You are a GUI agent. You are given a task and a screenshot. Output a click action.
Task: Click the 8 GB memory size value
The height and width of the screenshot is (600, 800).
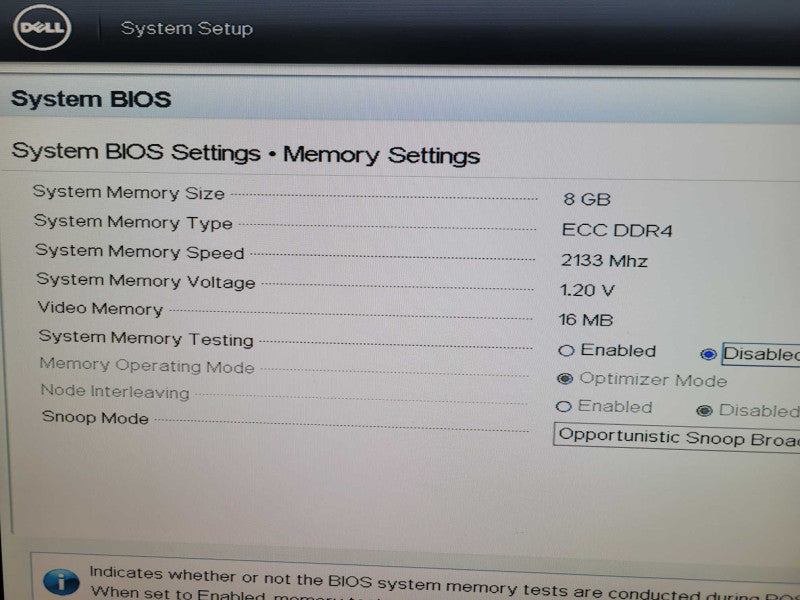(x=587, y=199)
